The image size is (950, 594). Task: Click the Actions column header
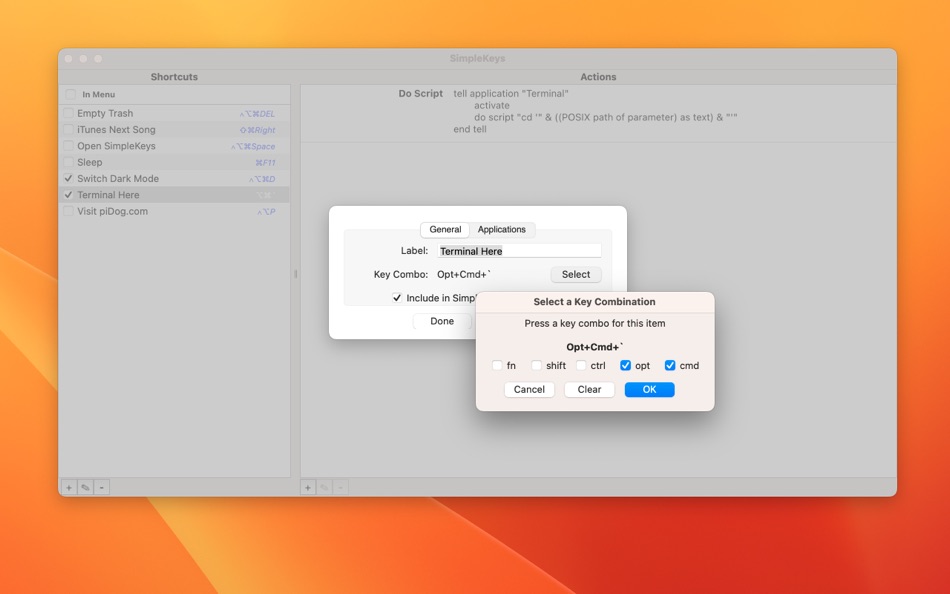tap(598, 77)
